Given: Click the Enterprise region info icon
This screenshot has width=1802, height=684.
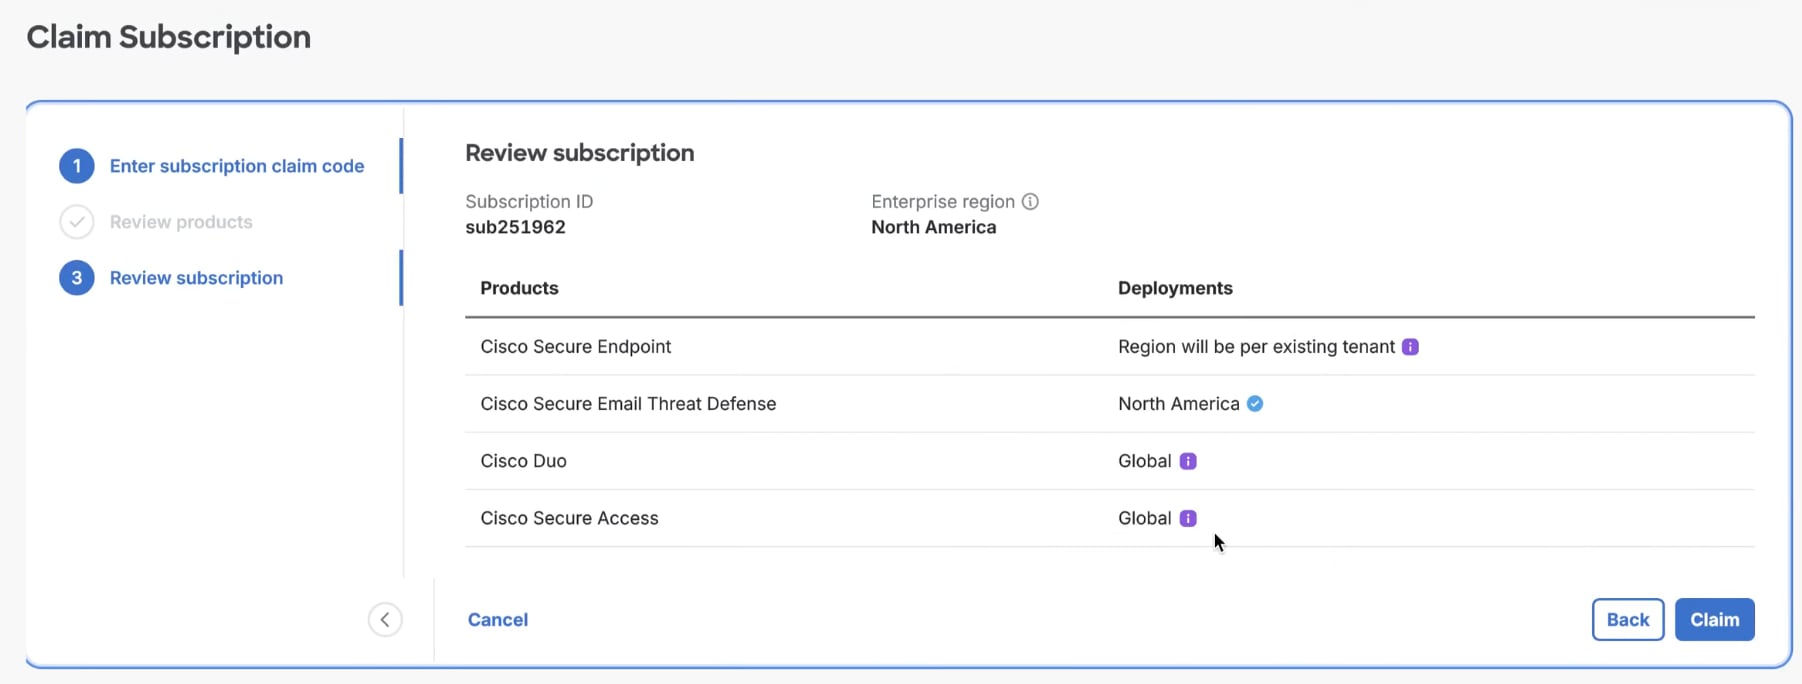Looking at the screenshot, I should 1030,201.
